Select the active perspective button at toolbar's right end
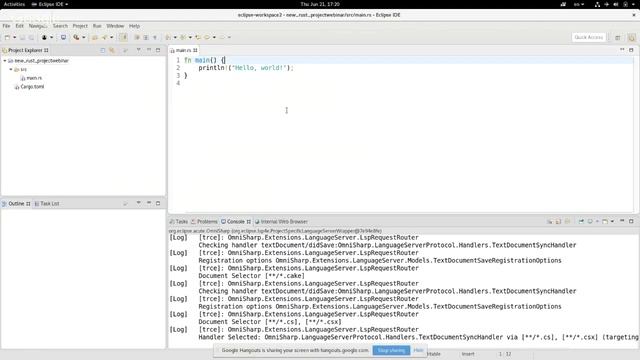 (x=631, y=37)
